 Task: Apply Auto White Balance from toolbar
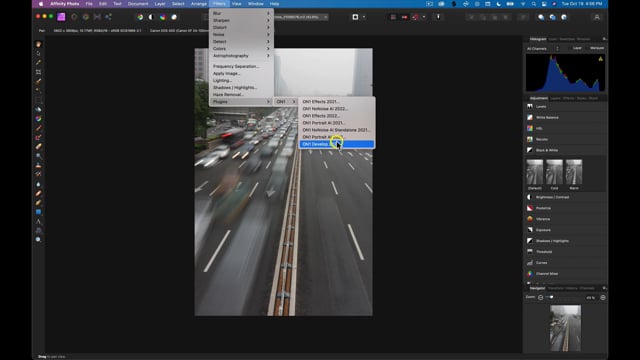point(174,17)
